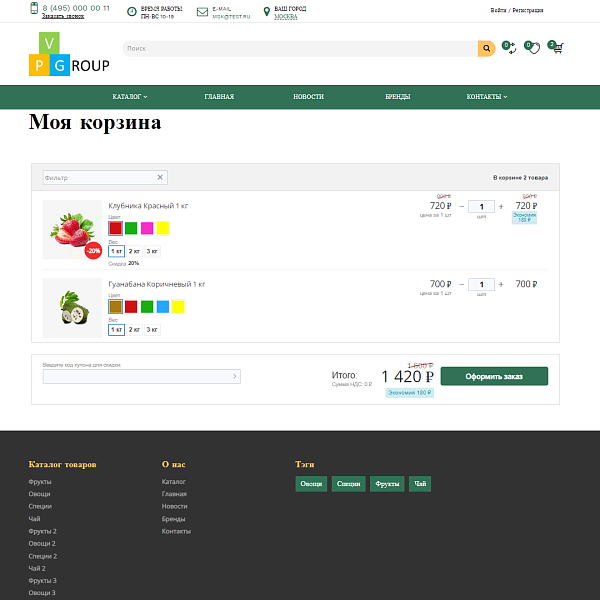
Task: Expand the Контакты menu dropdown
Action: pyautogui.click(x=486, y=97)
